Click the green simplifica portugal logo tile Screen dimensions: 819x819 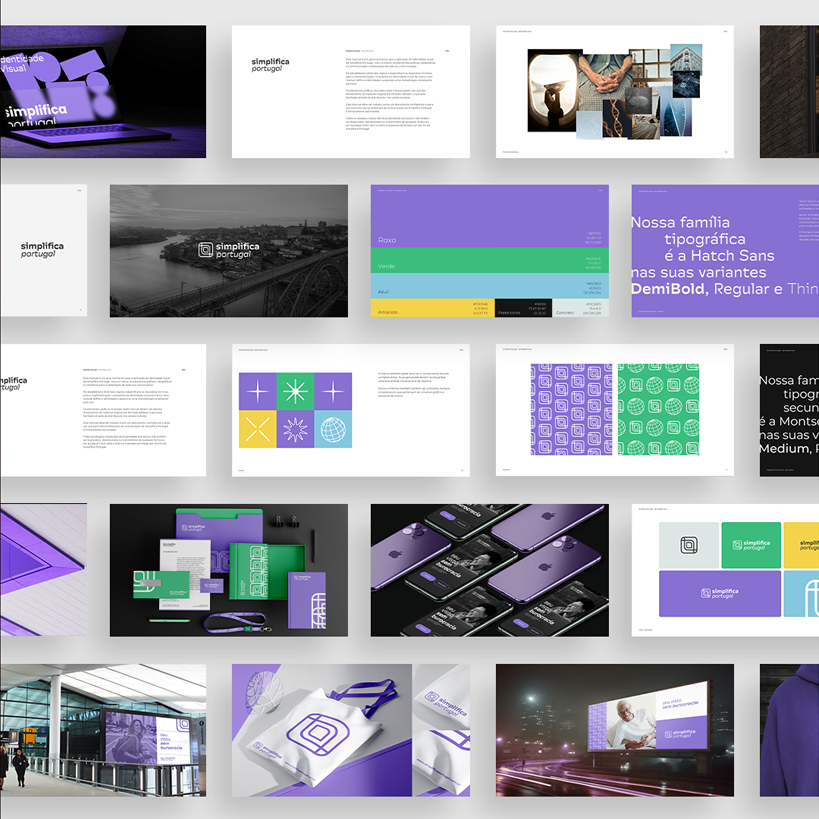pyautogui.click(x=751, y=545)
